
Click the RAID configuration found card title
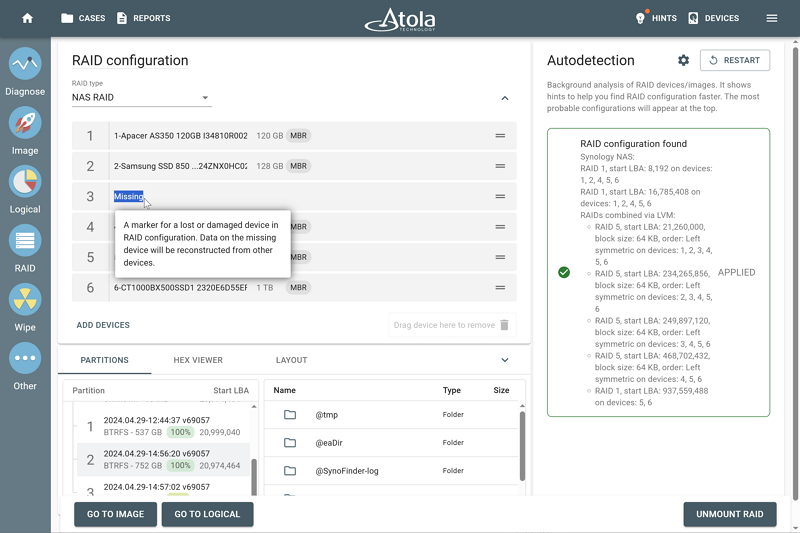(633, 144)
